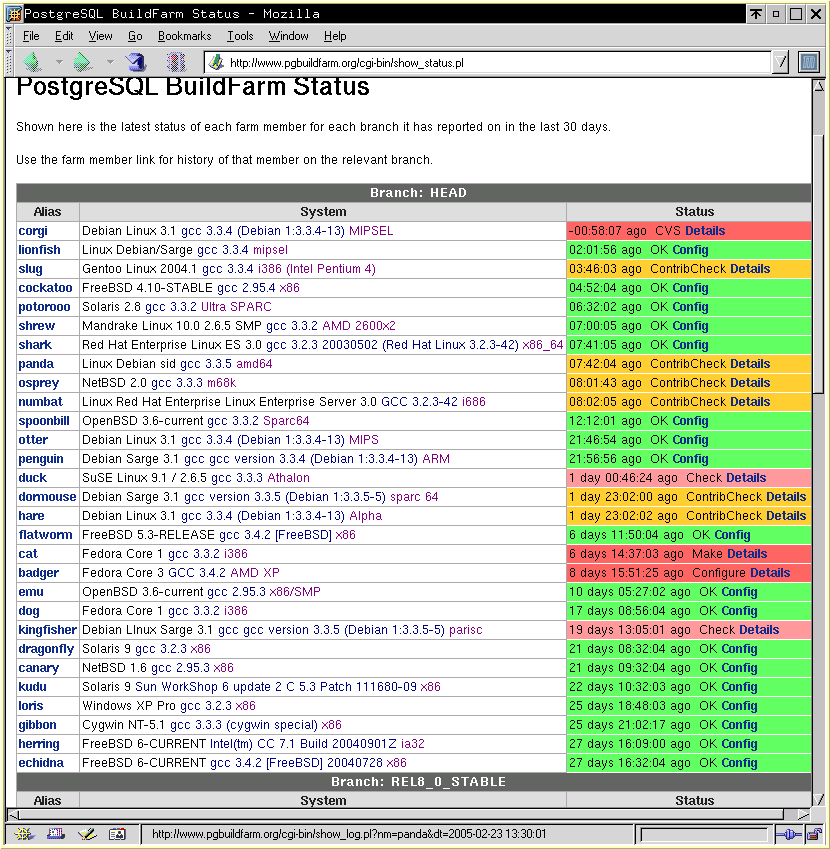This screenshot has height=849, width=830.
Task: Open the Window menu
Action: (x=288, y=36)
